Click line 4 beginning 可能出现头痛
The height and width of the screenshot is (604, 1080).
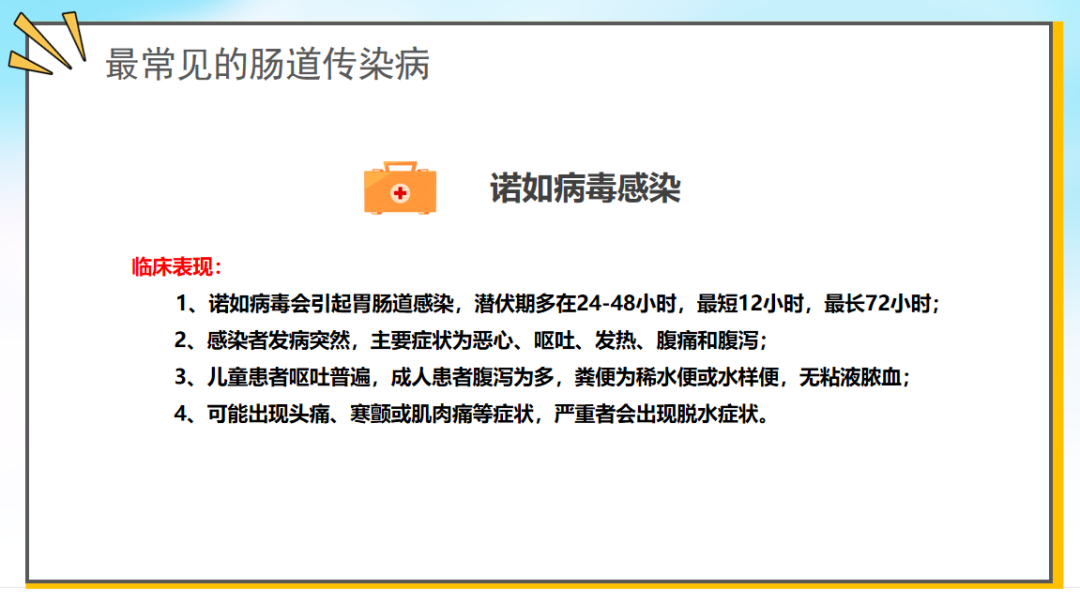pos(471,414)
